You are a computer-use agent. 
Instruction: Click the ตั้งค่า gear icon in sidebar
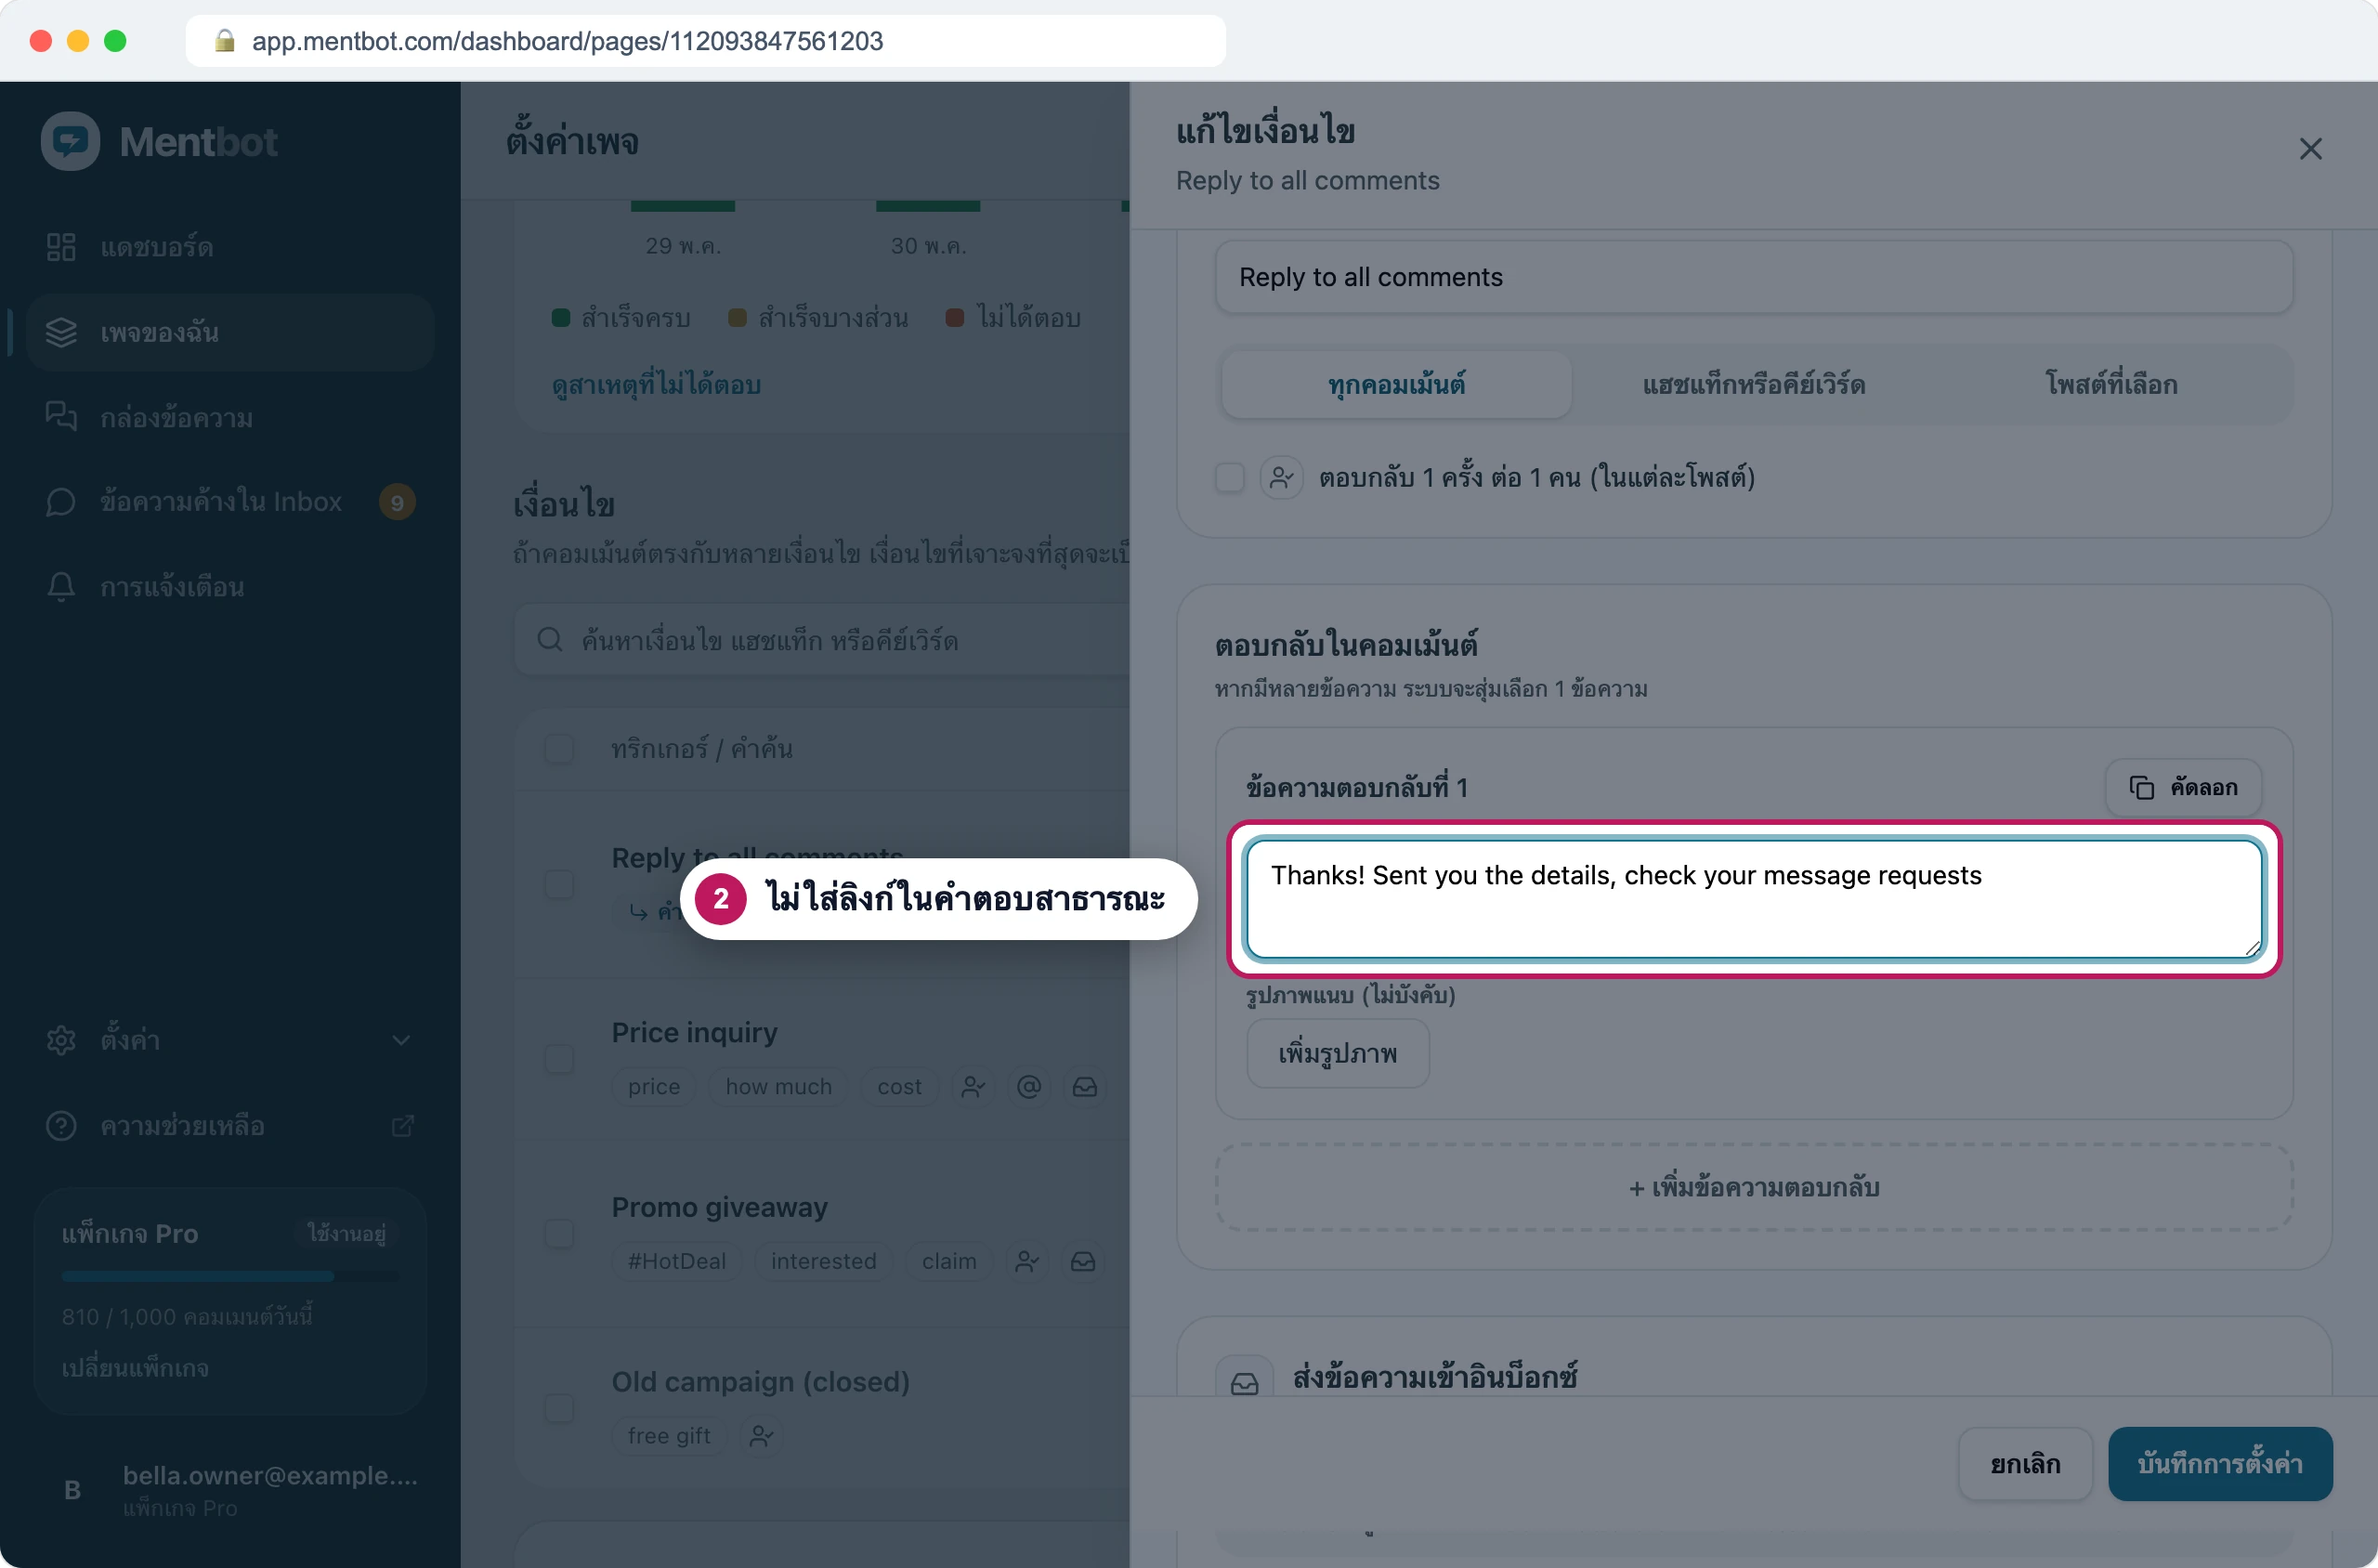pos(61,1040)
